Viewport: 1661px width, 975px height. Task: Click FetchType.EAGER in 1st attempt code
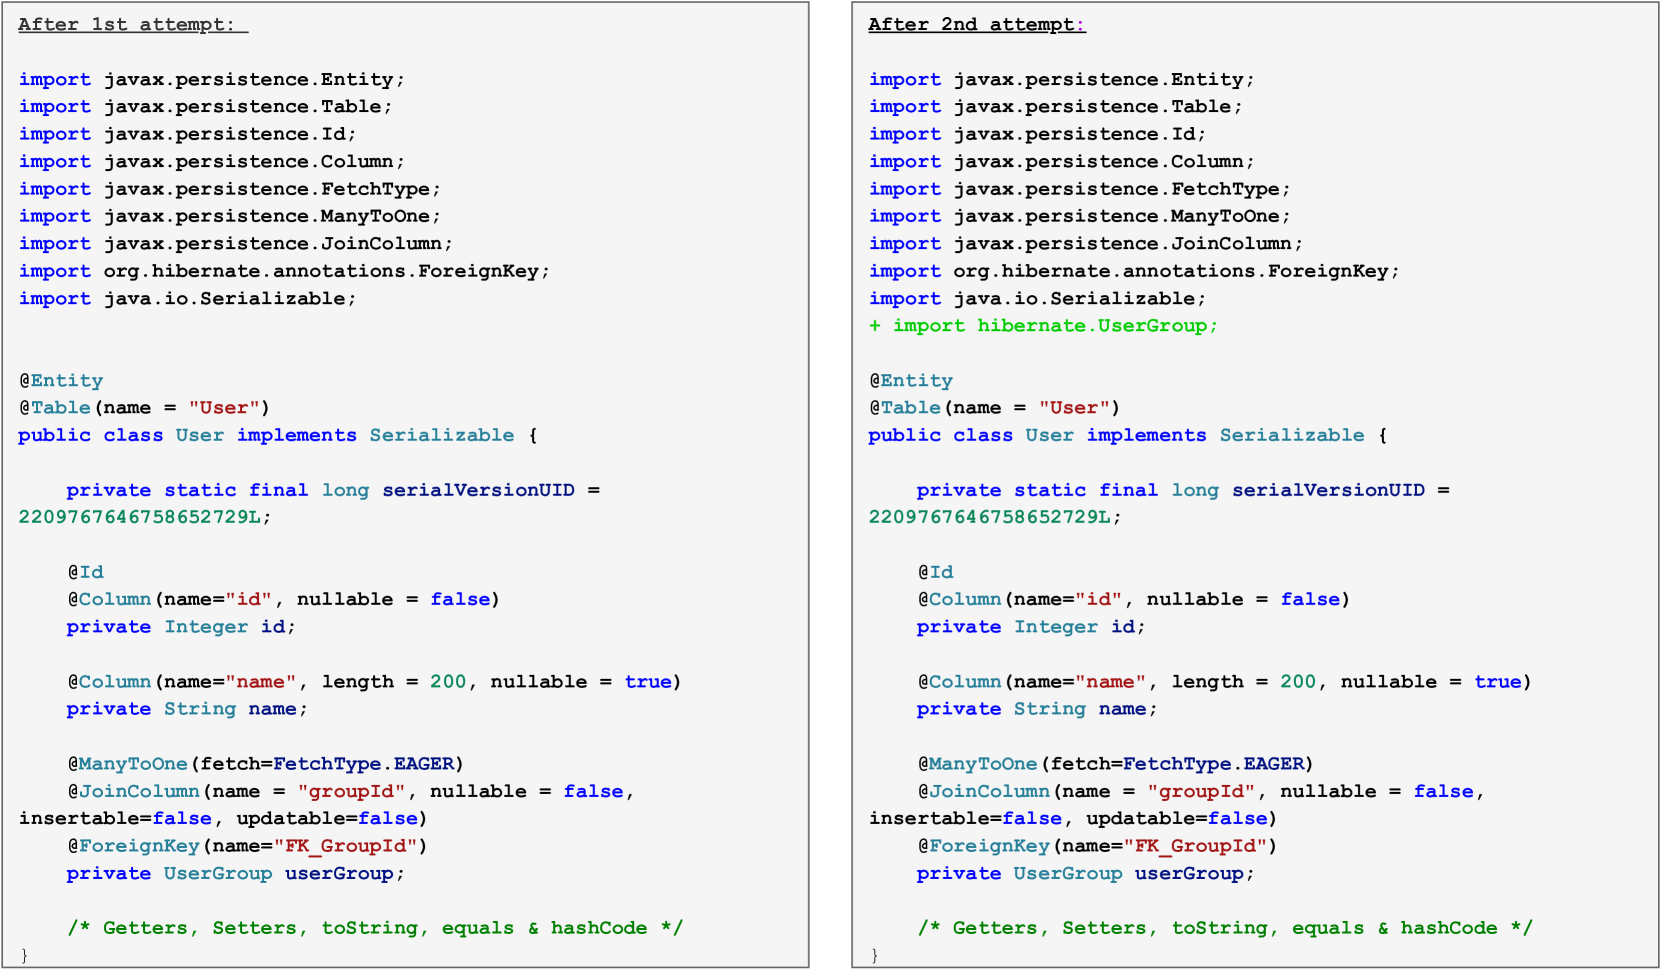(x=363, y=764)
